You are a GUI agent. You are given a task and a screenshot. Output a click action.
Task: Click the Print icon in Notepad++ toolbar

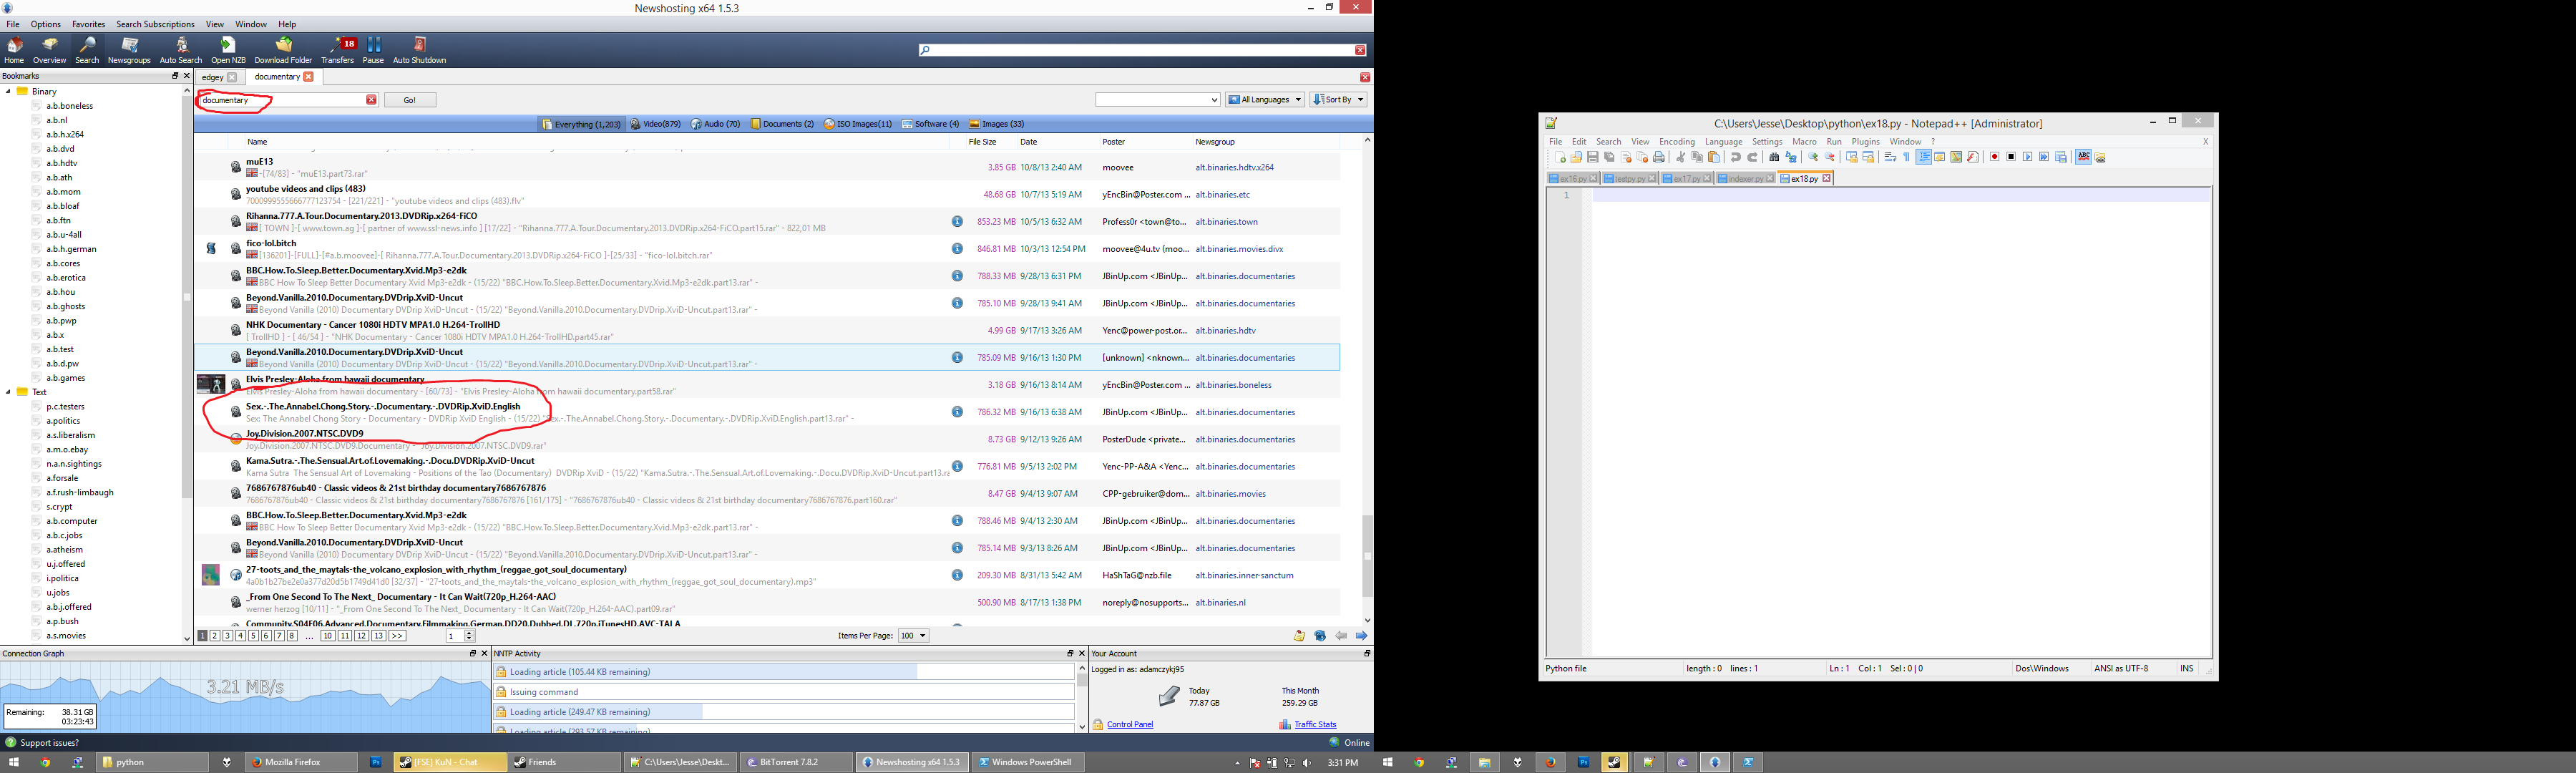[1659, 157]
